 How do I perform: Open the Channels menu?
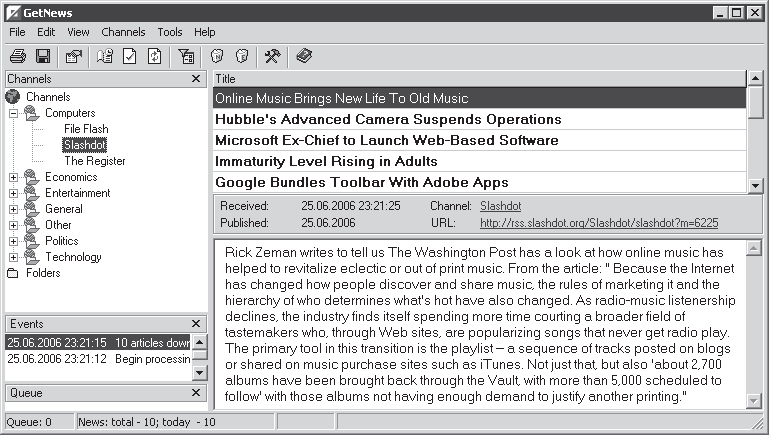[123, 32]
